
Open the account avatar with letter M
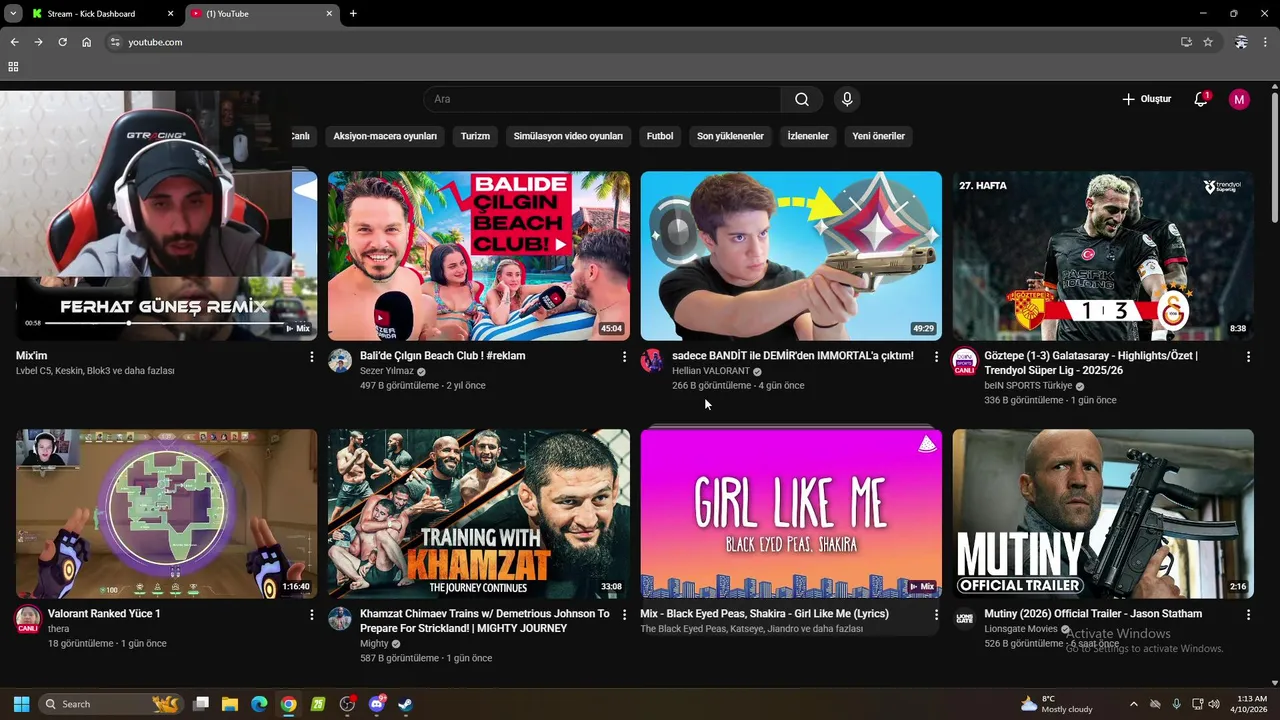pos(1239,99)
